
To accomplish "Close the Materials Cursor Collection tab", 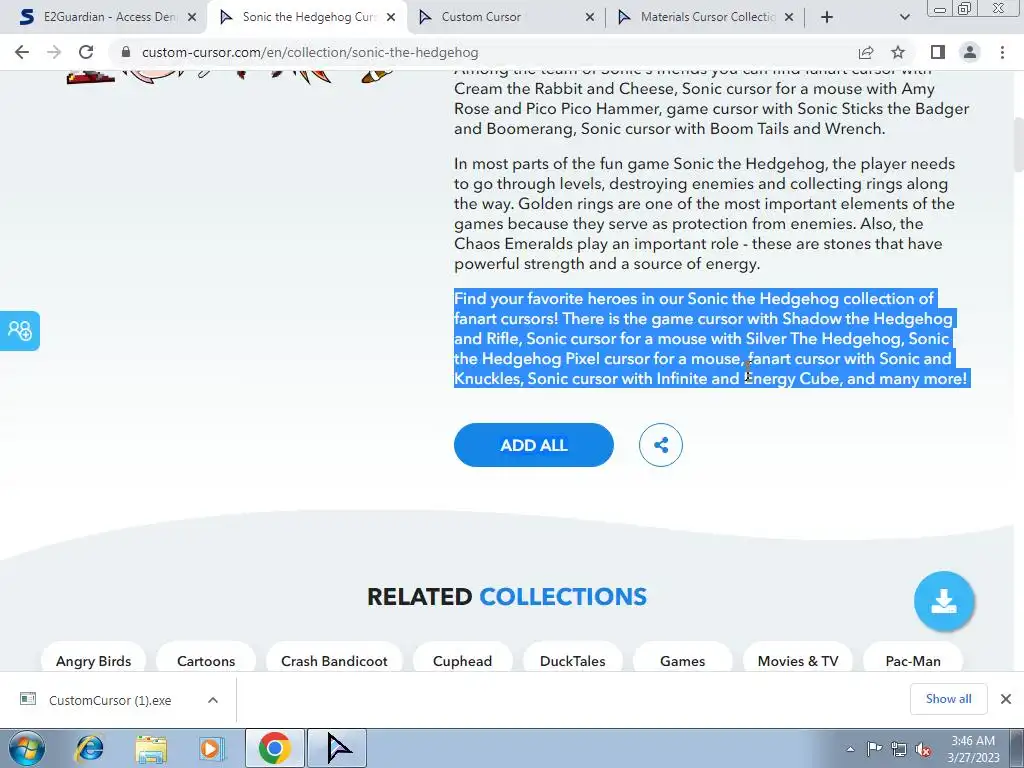I will click(x=789, y=18).
